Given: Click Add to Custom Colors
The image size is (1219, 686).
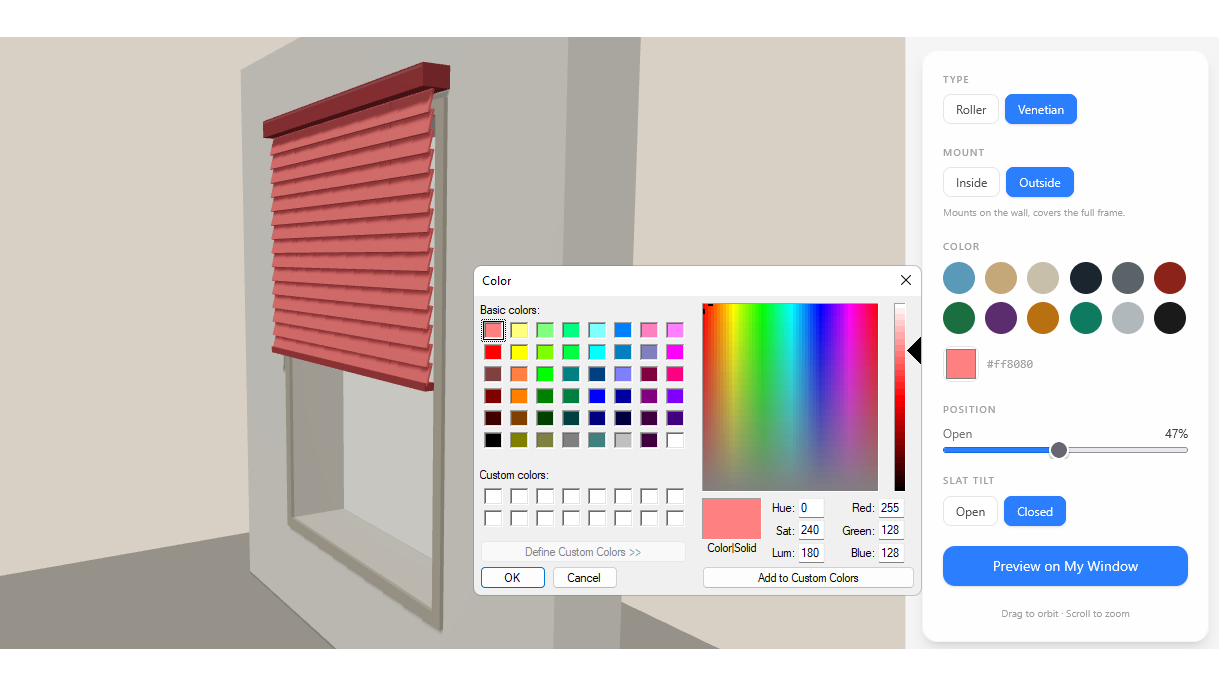Looking at the screenshot, I should (808, 578).
